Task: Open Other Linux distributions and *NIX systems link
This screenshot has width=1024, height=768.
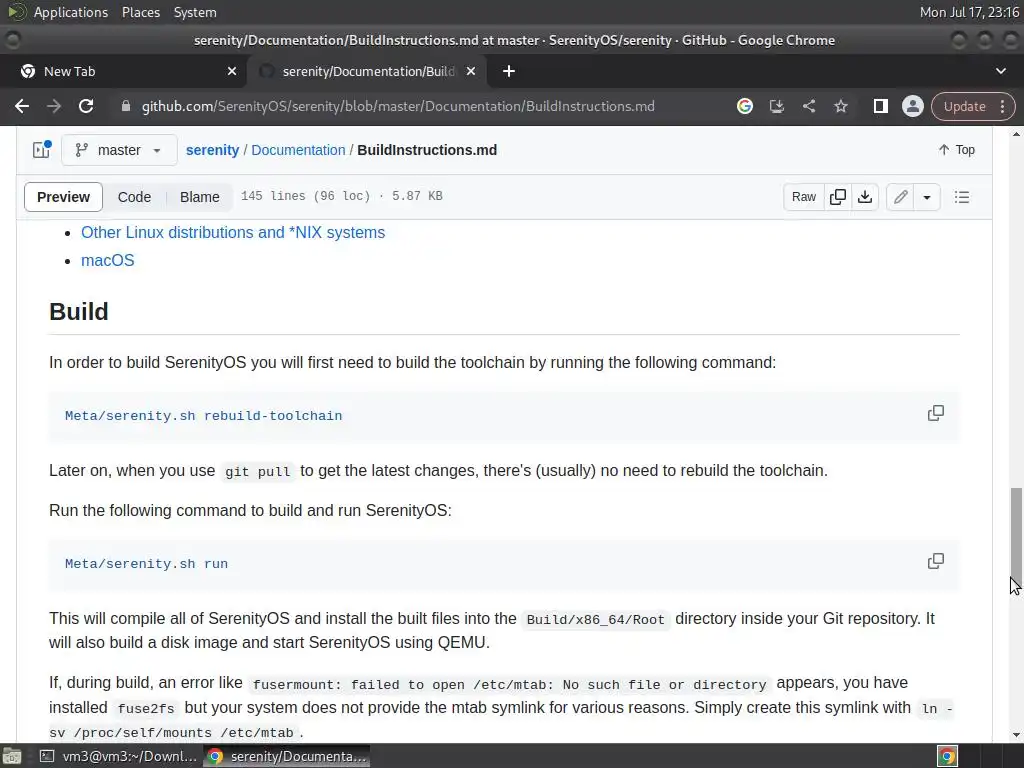Action: pos(233,232)
